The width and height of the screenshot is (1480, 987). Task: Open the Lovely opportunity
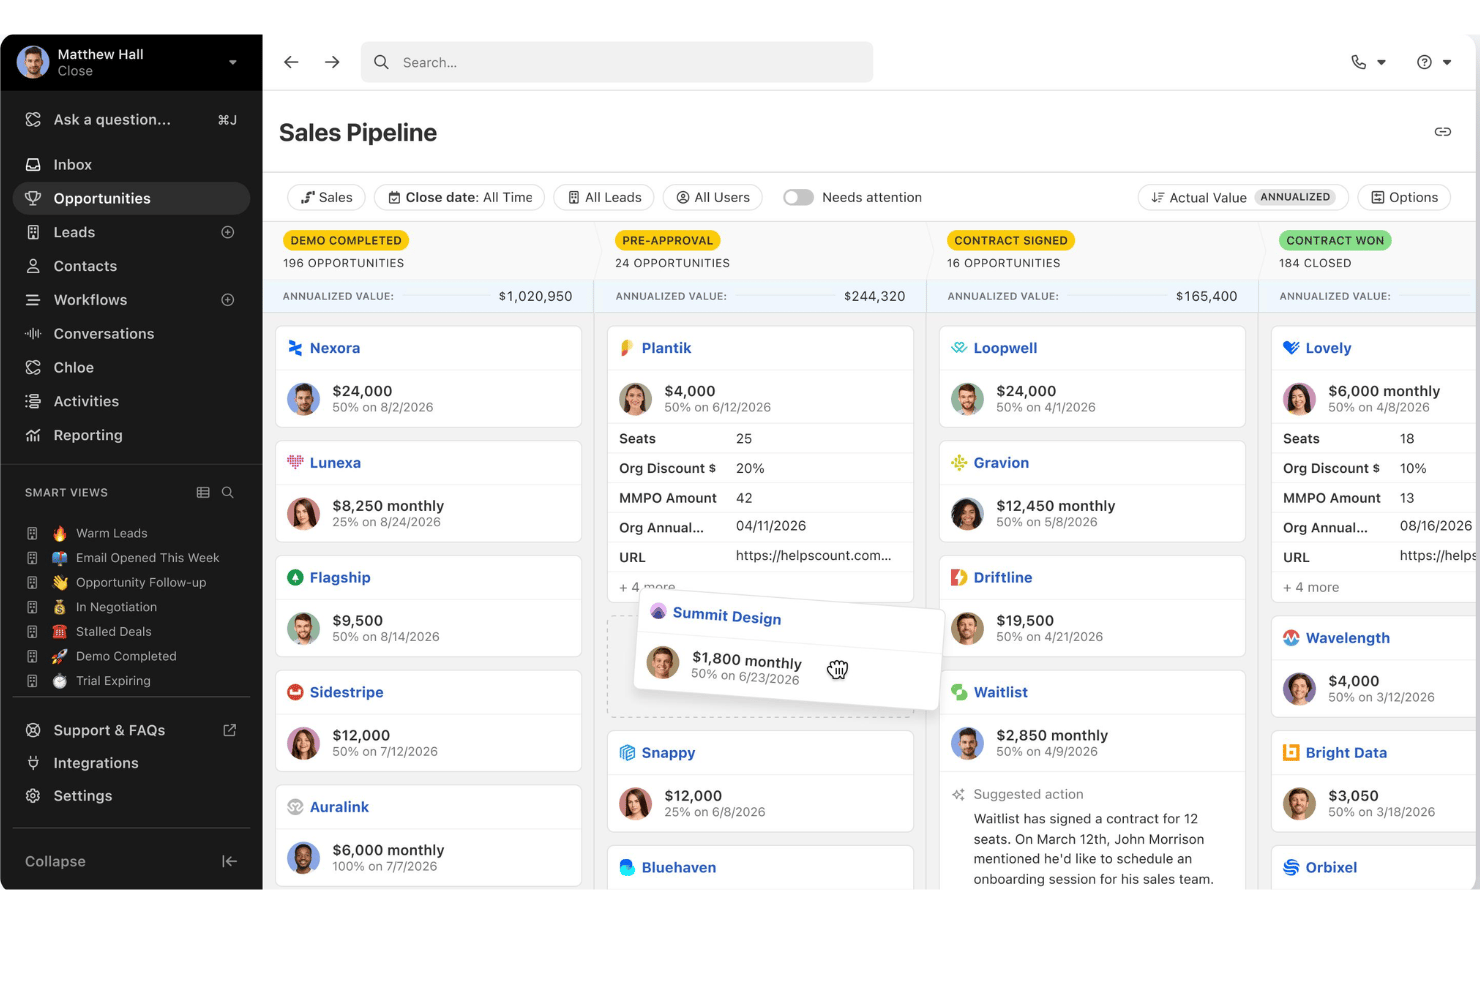(x=1328, y=348)
